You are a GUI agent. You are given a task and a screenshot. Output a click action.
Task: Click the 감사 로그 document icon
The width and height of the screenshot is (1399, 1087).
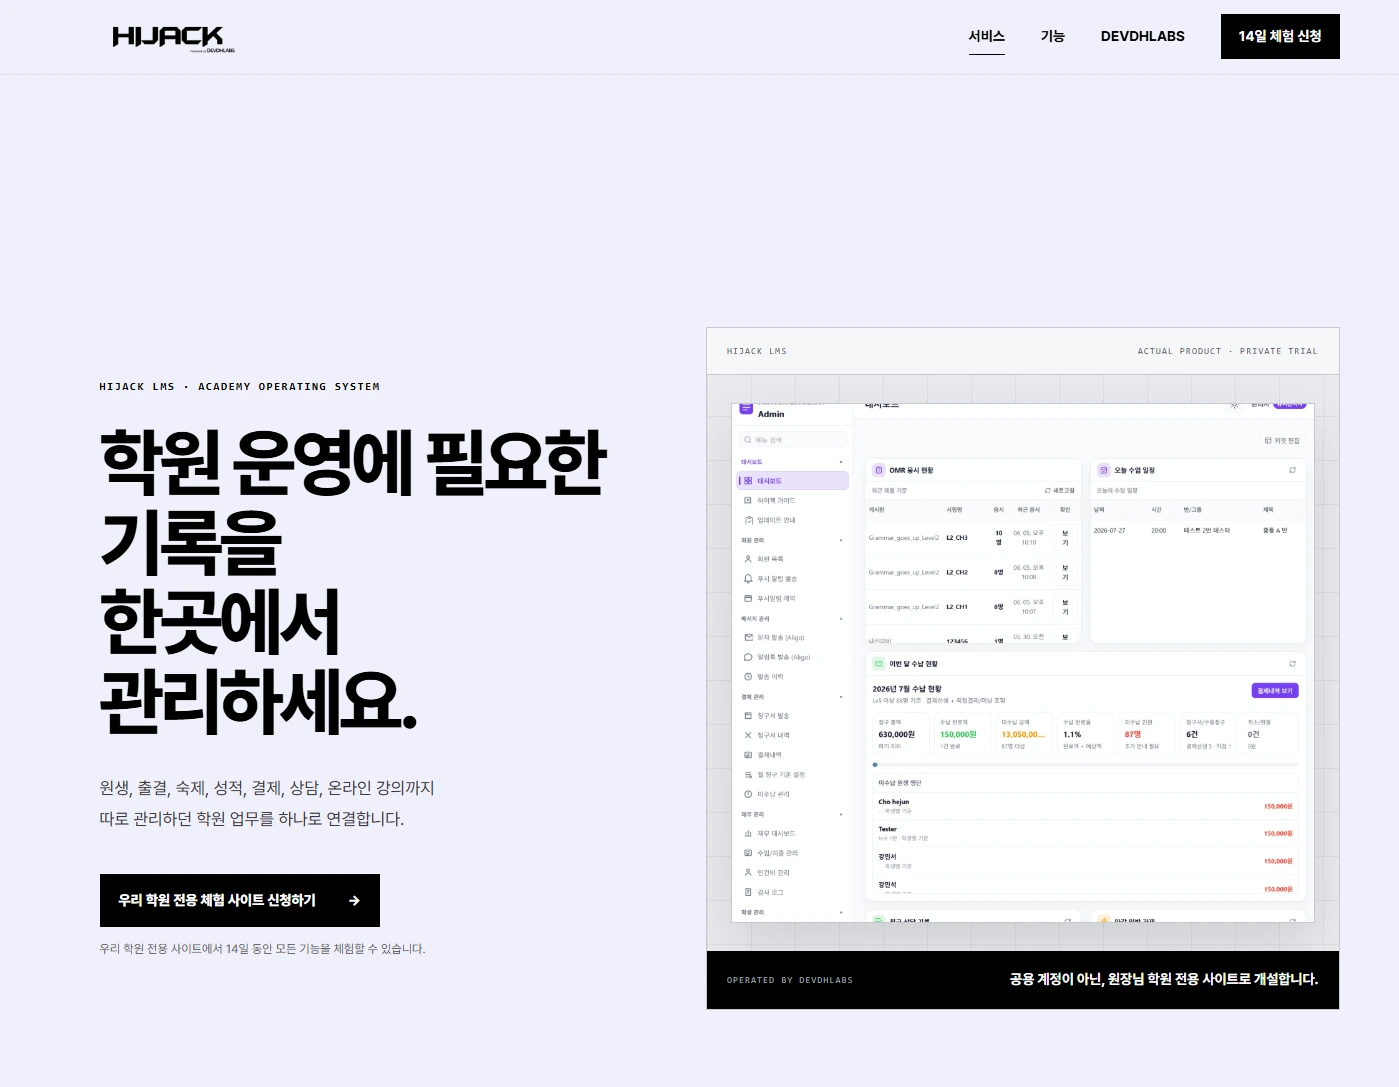pyautogui.click(x=748, y=892)
